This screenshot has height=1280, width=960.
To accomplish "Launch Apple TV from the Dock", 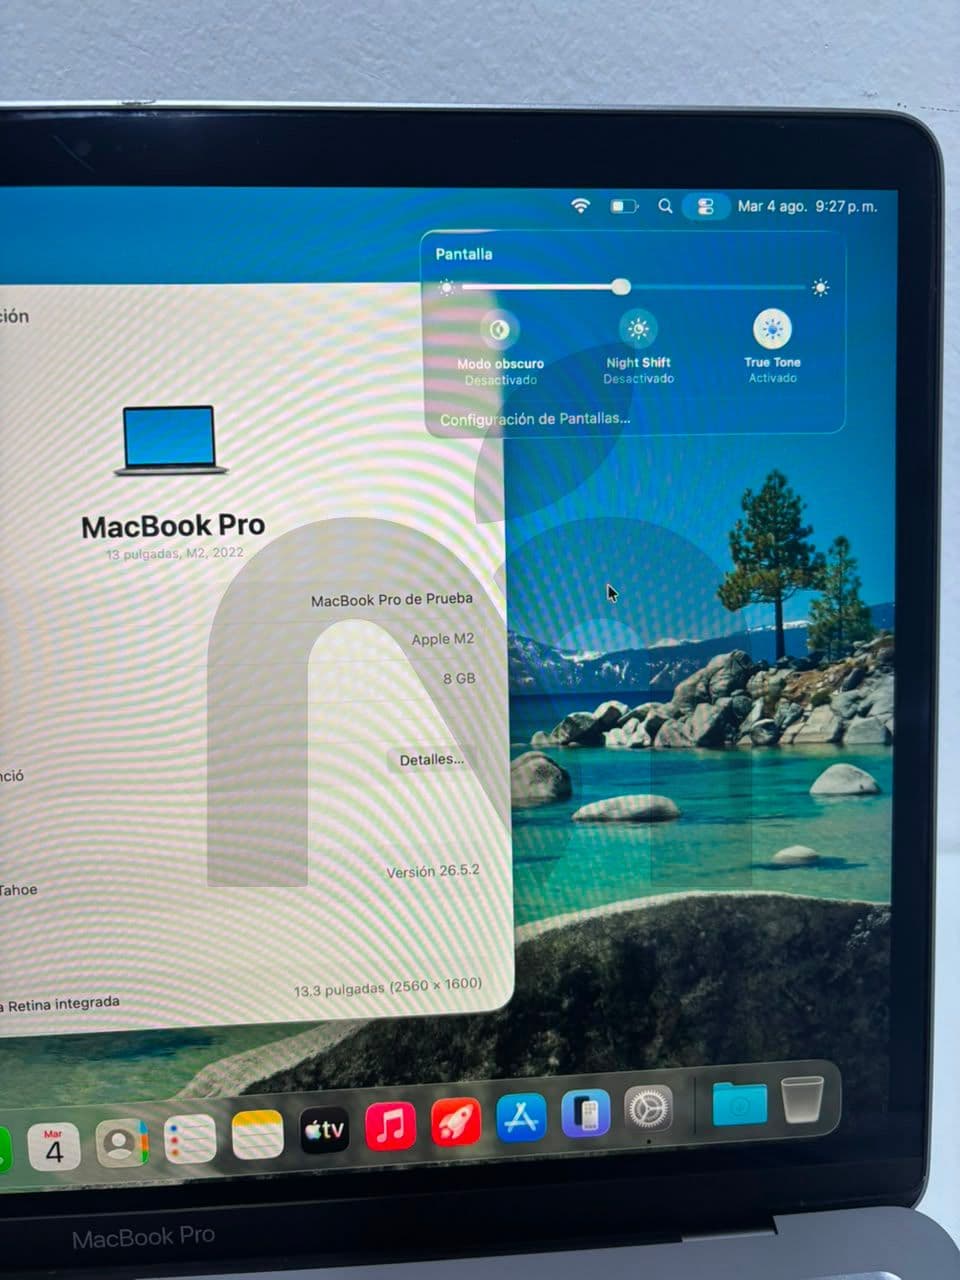I will tap(325, 1131).
